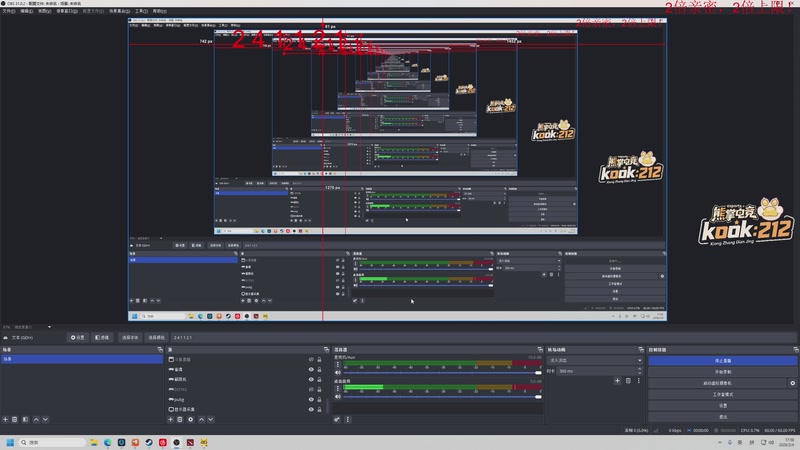Mute the 麦克风/Aux mixer channel
Viewport: 800px width, 450px height.
[337, 372]
